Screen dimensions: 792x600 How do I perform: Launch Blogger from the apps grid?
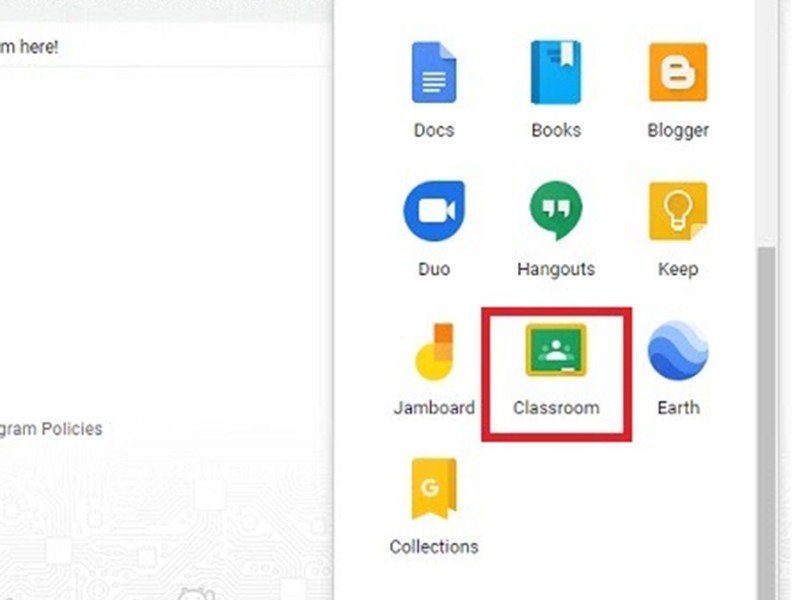point(678,73)
